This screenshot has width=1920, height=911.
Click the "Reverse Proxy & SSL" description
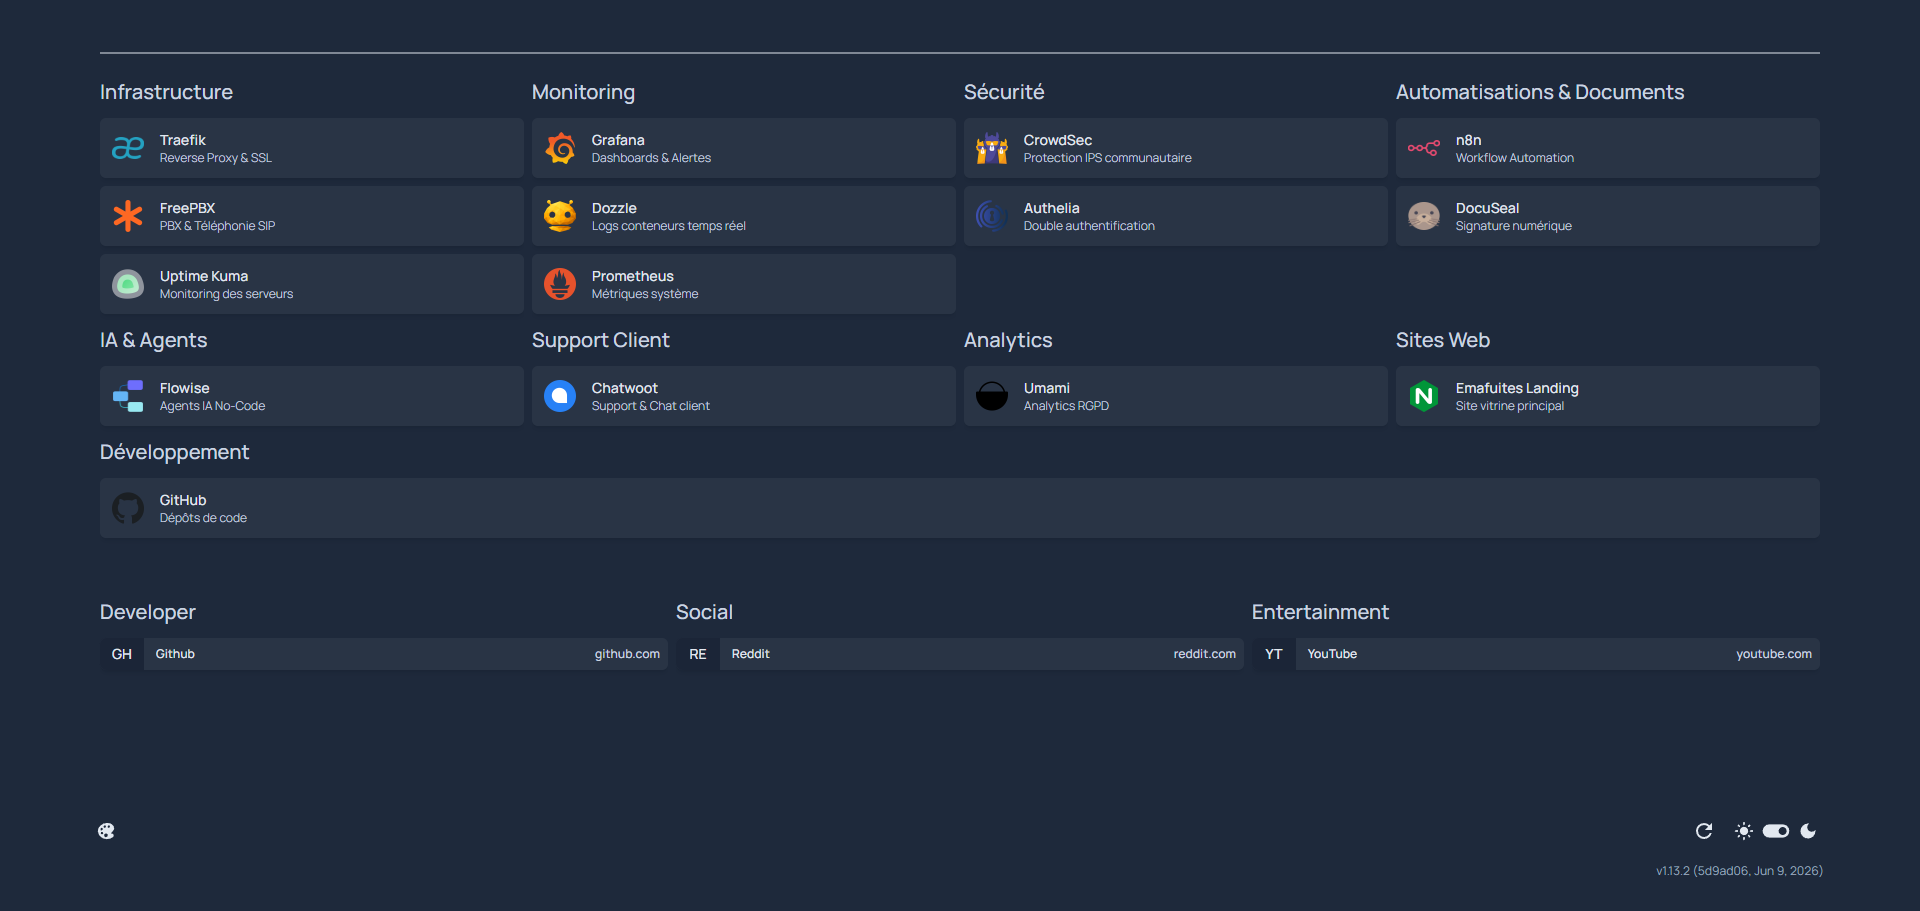(x=216, y=158)
